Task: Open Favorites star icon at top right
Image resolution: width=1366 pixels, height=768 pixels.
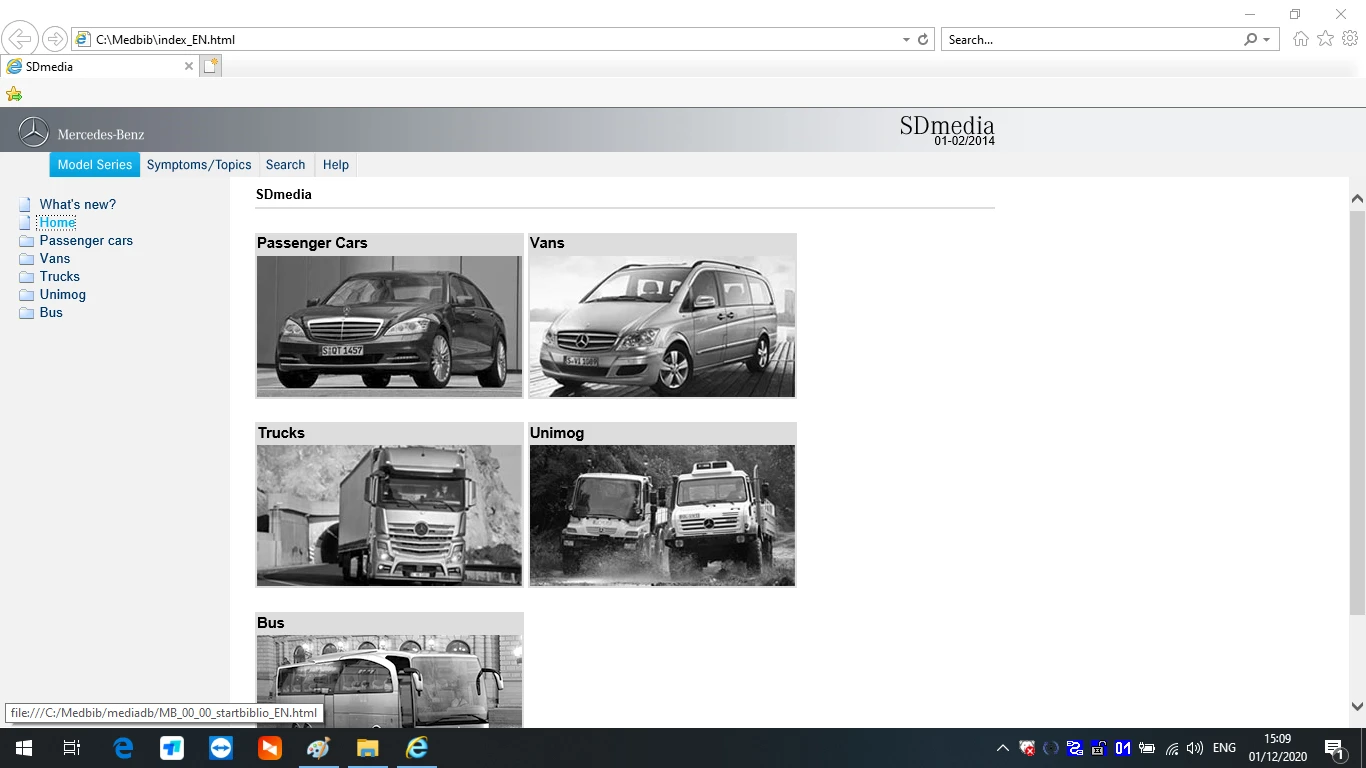Action: point(1325,39)
